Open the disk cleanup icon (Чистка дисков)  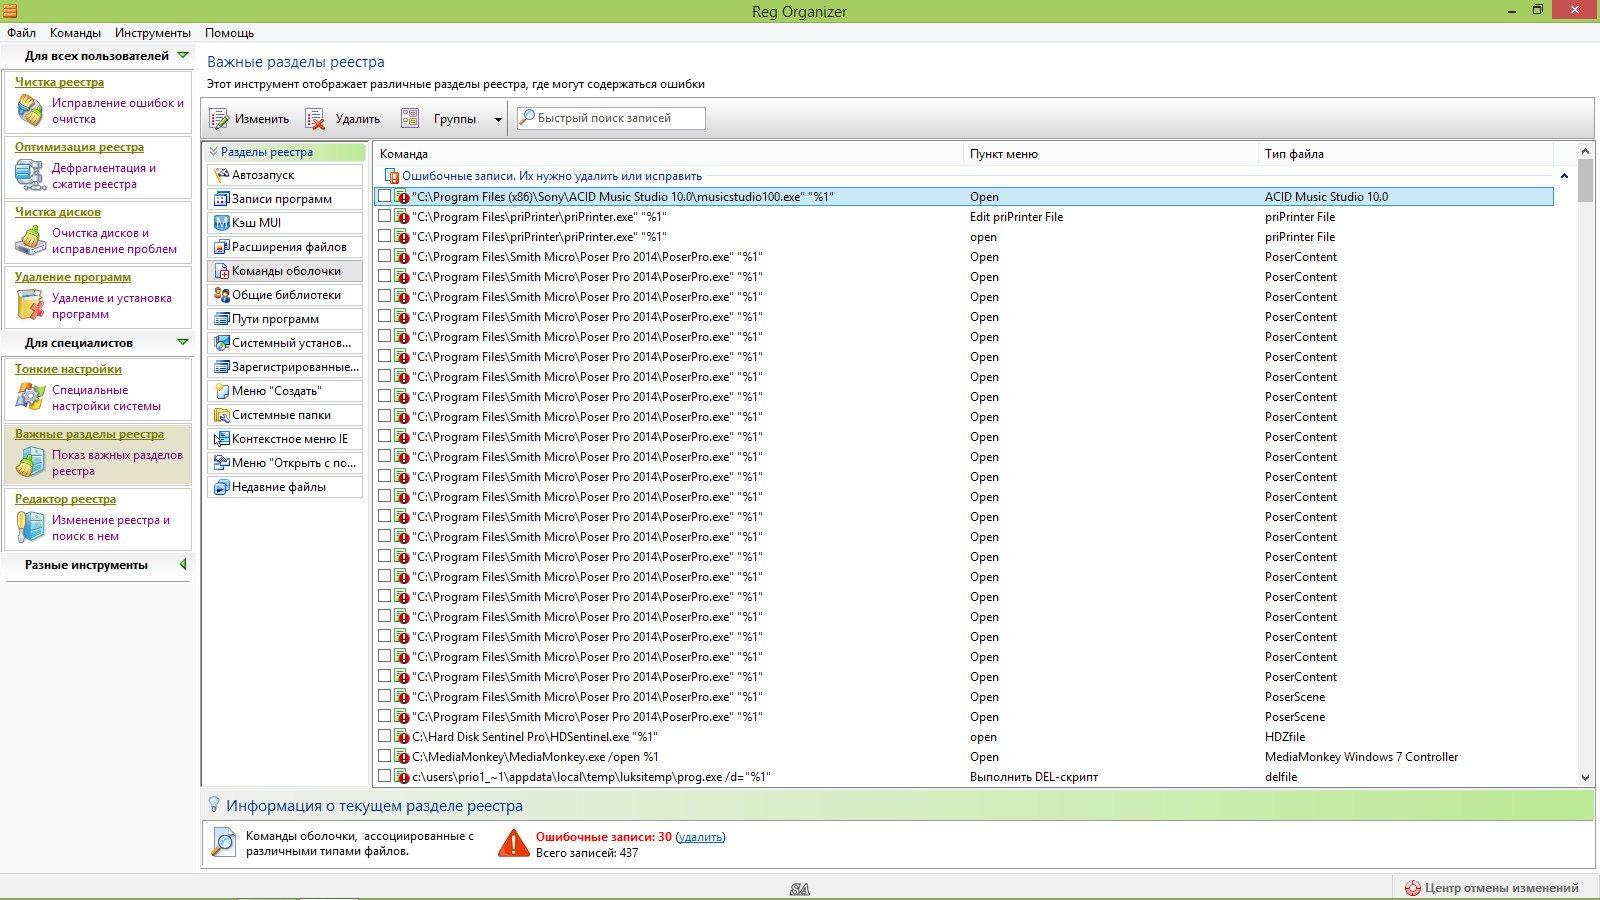pos(30,240)
